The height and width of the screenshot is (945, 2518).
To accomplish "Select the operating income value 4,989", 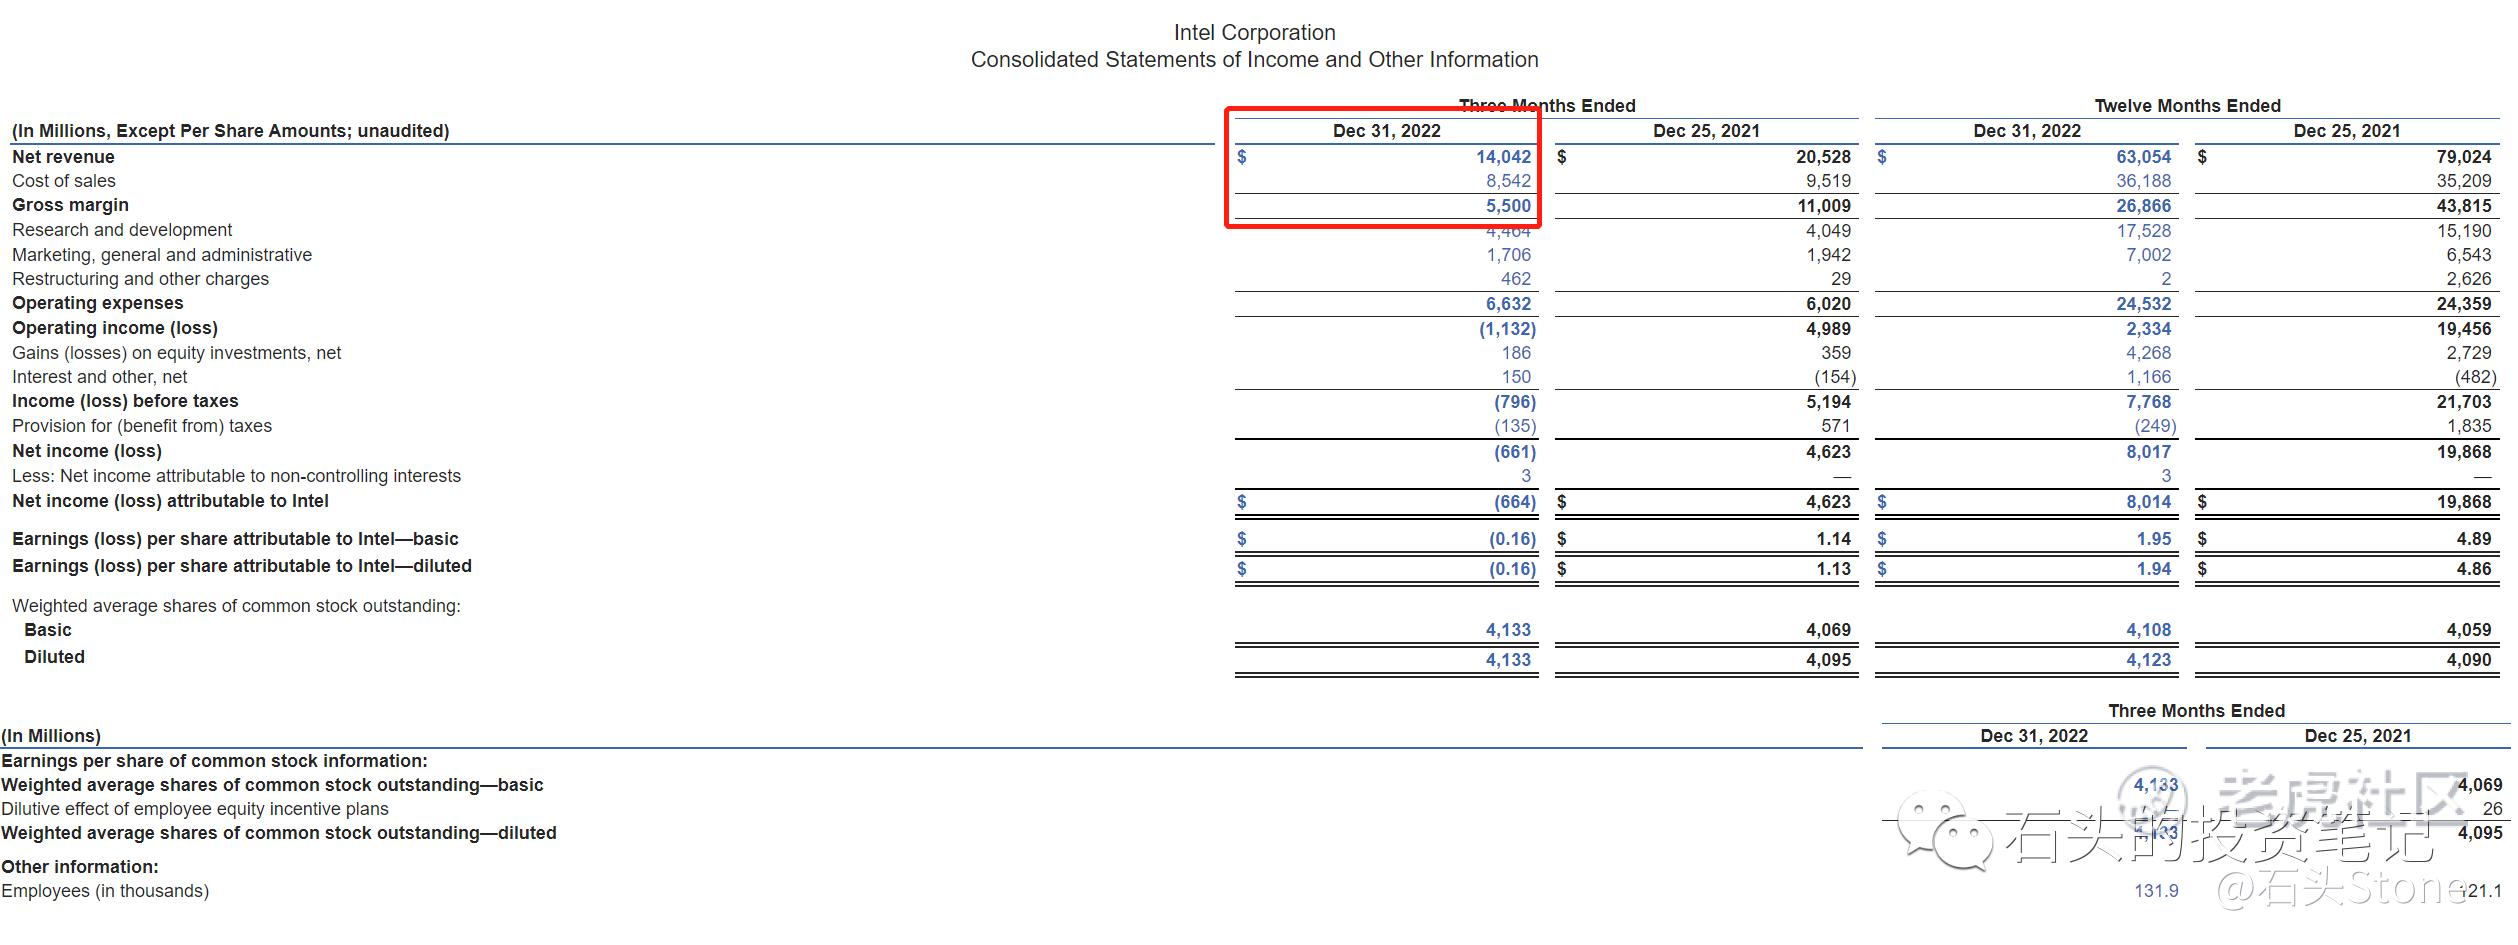I will [x=1828, y=329].
